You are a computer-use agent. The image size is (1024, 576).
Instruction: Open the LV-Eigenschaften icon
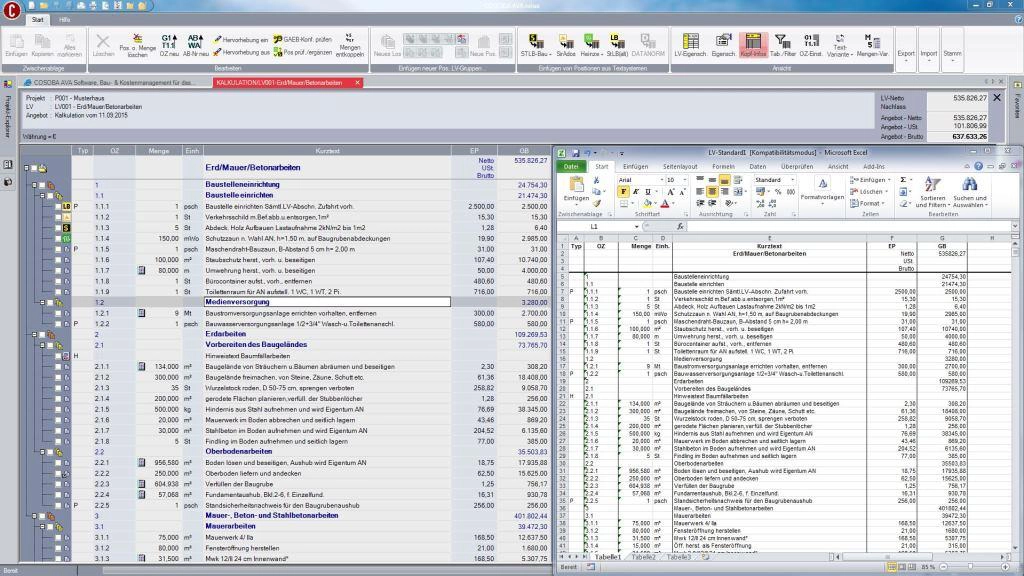point(689,44)
